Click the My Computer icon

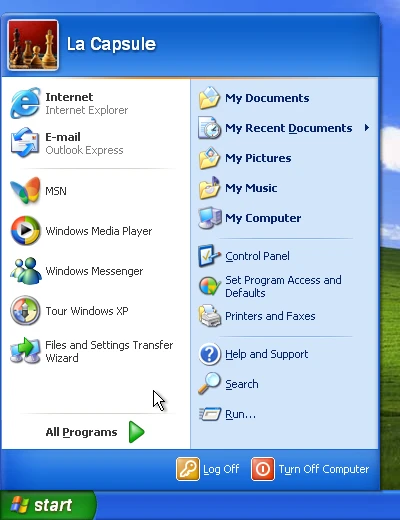click(209, 218)
